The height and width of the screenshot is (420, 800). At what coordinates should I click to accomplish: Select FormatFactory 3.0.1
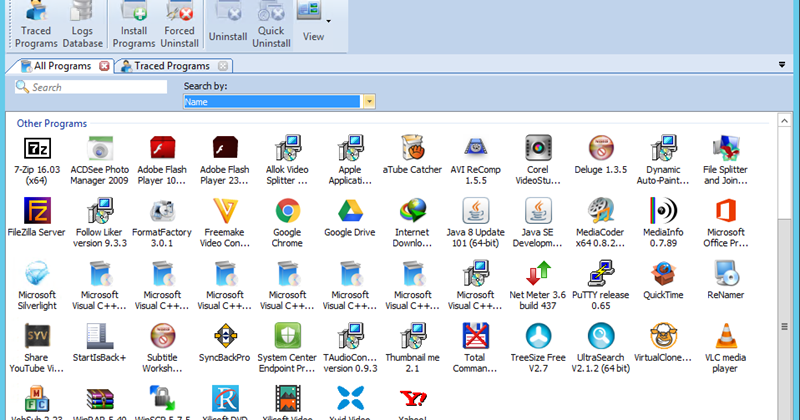(x=162, y=223)
